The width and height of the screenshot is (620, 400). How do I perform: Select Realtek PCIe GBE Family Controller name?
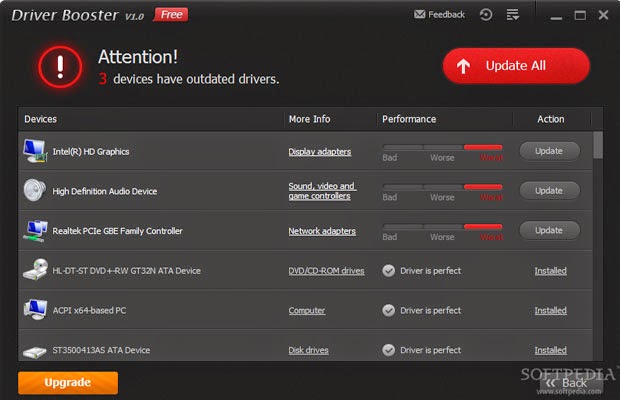[117, 231]
